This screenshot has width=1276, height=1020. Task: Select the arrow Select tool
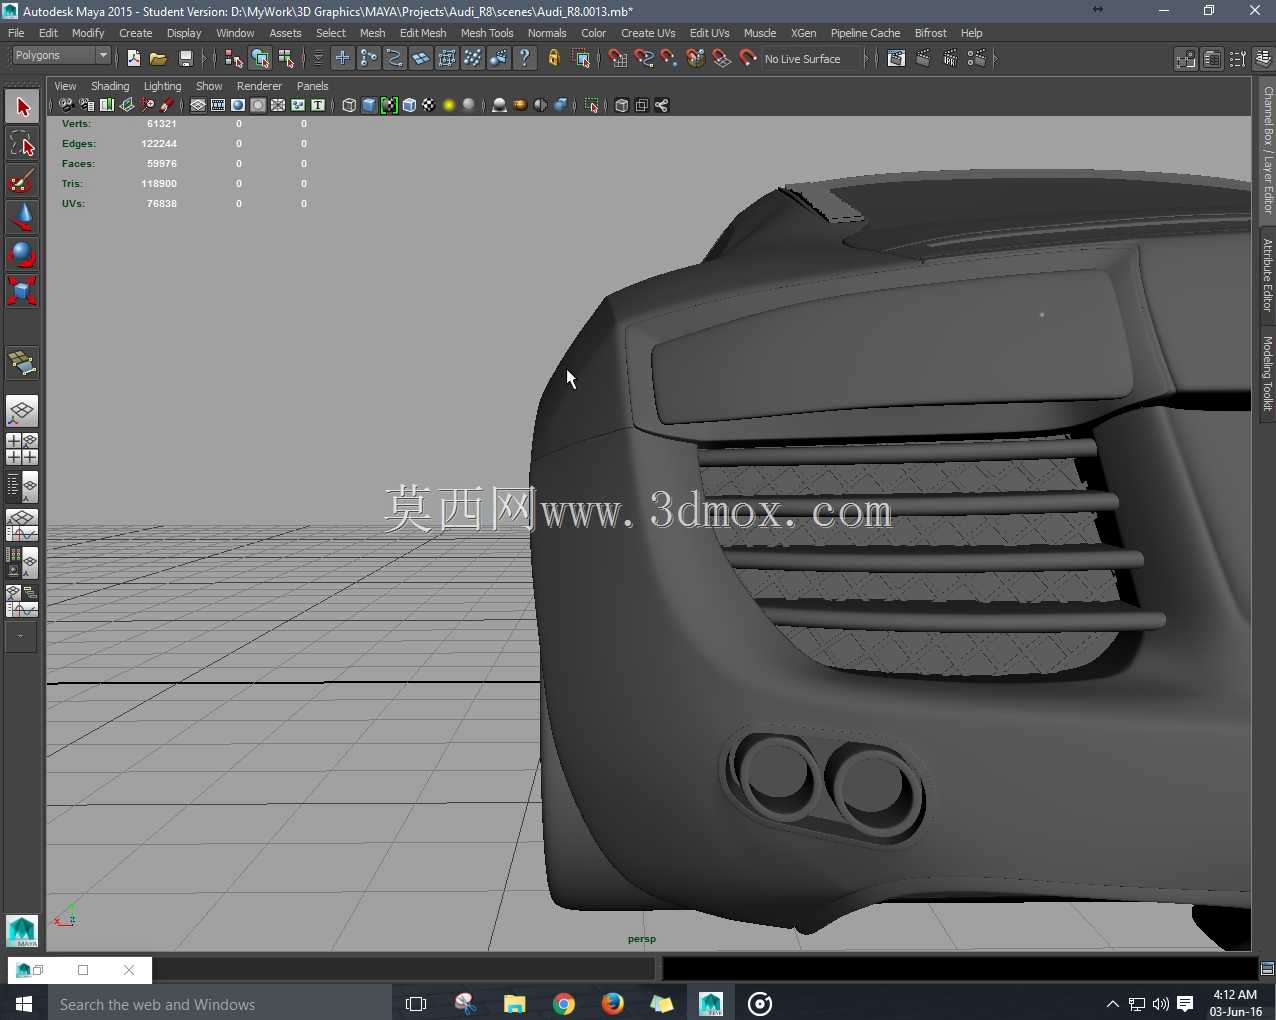coord(22,107)
